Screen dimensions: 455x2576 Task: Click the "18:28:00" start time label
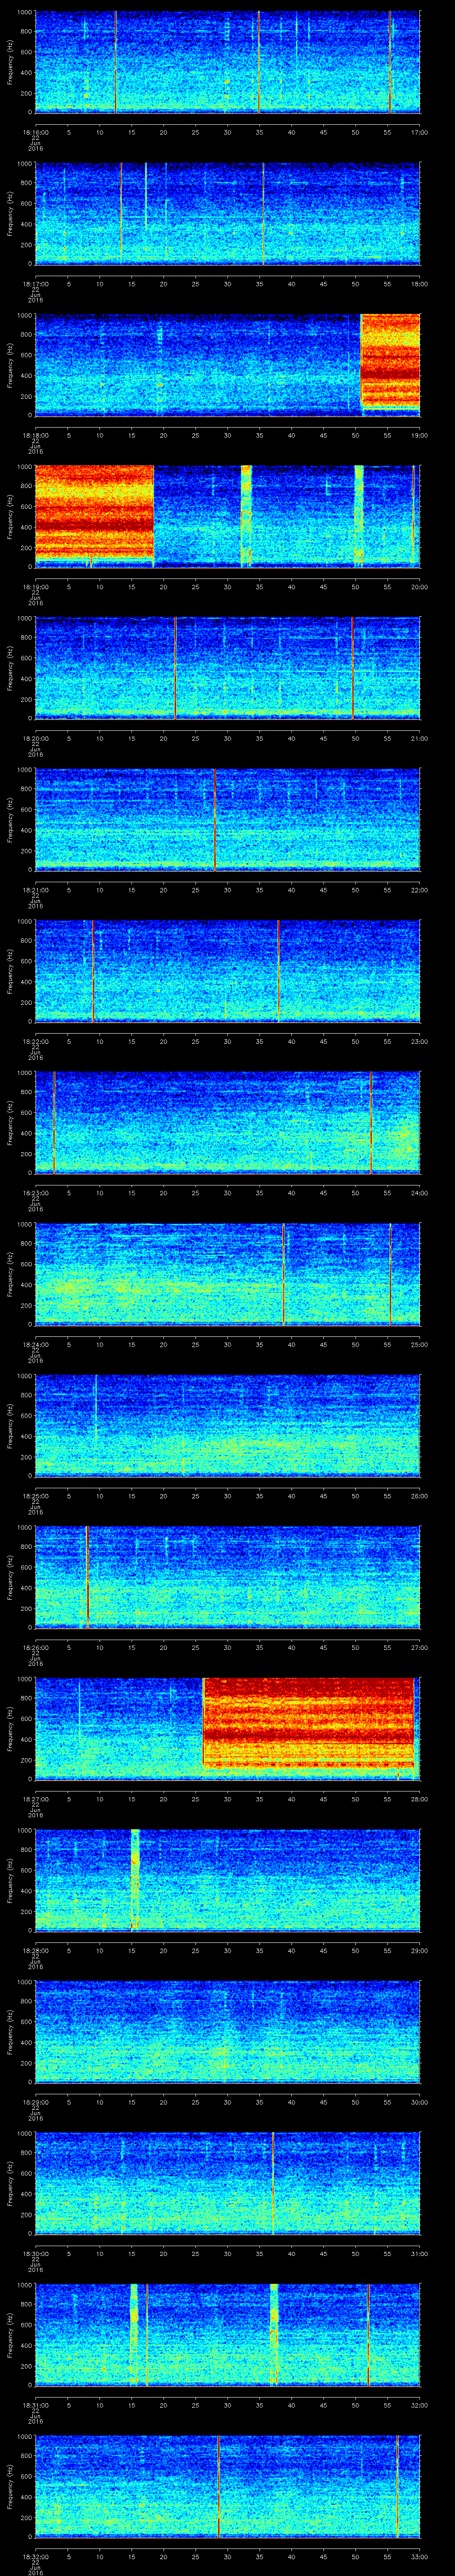coord(35,1951)
